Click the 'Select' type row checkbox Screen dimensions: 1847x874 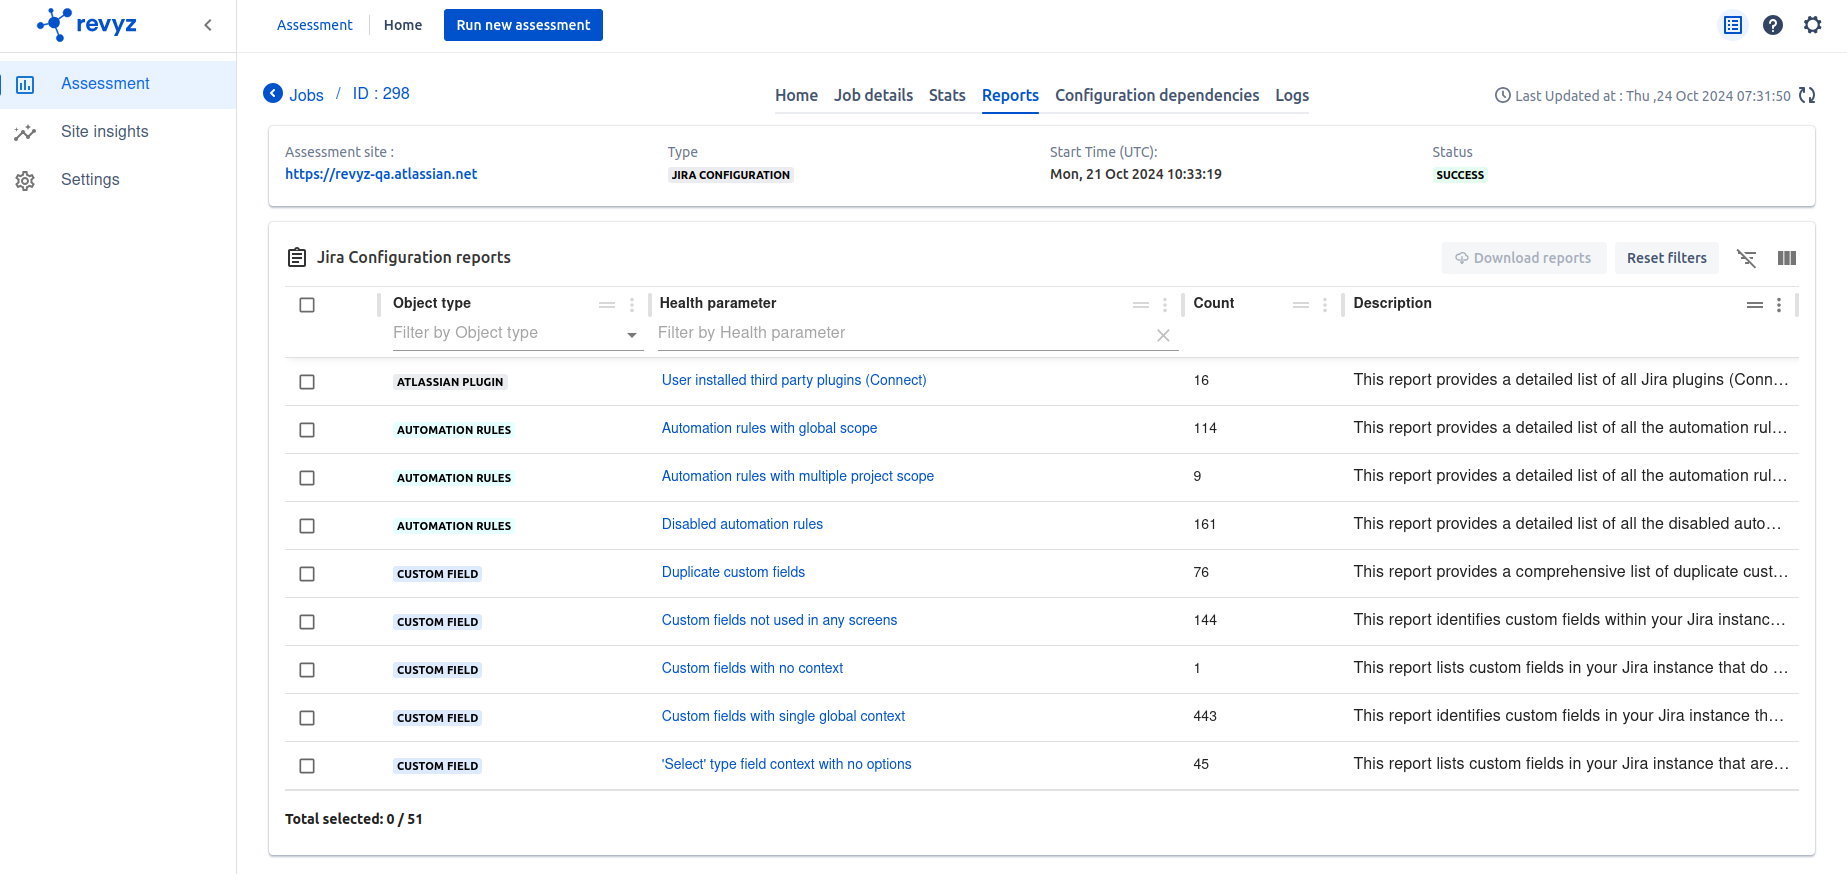tap(307, 766)
